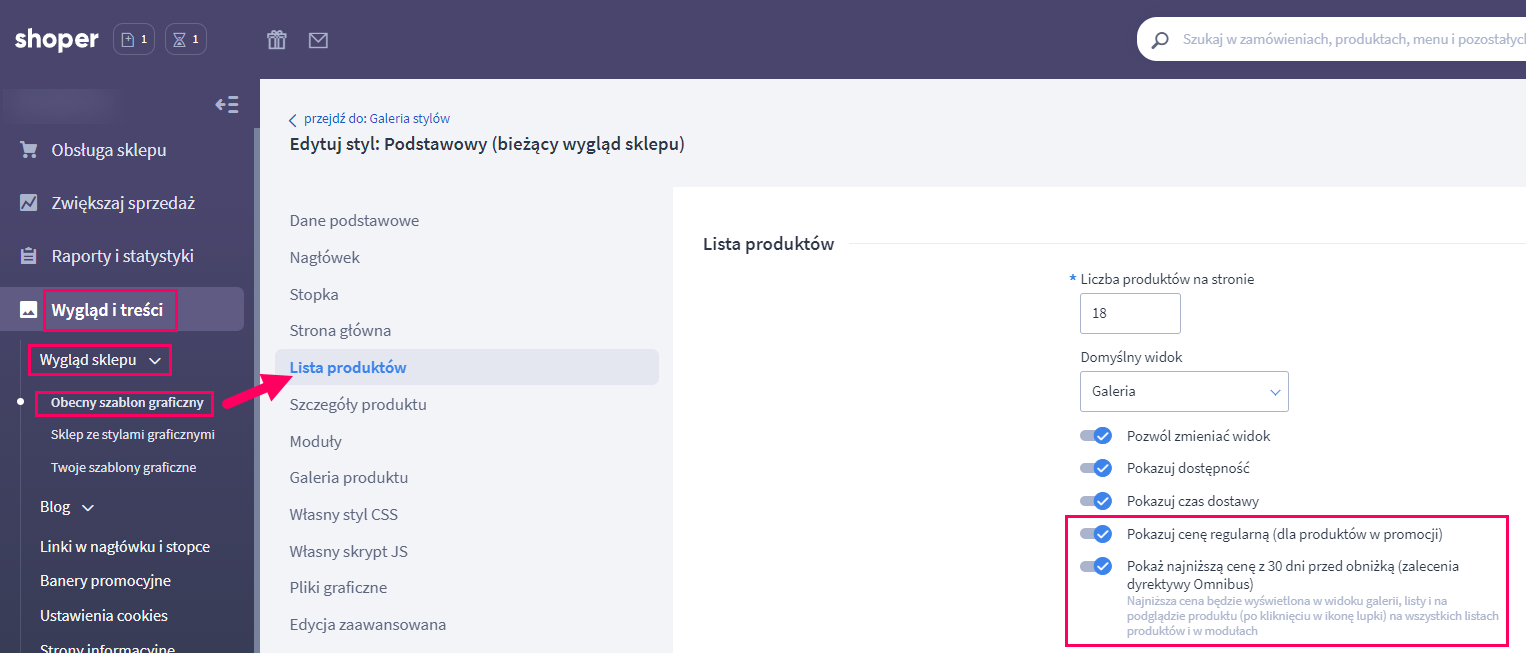
Task: Switch to Stopka tab
Action: point(314,294)
